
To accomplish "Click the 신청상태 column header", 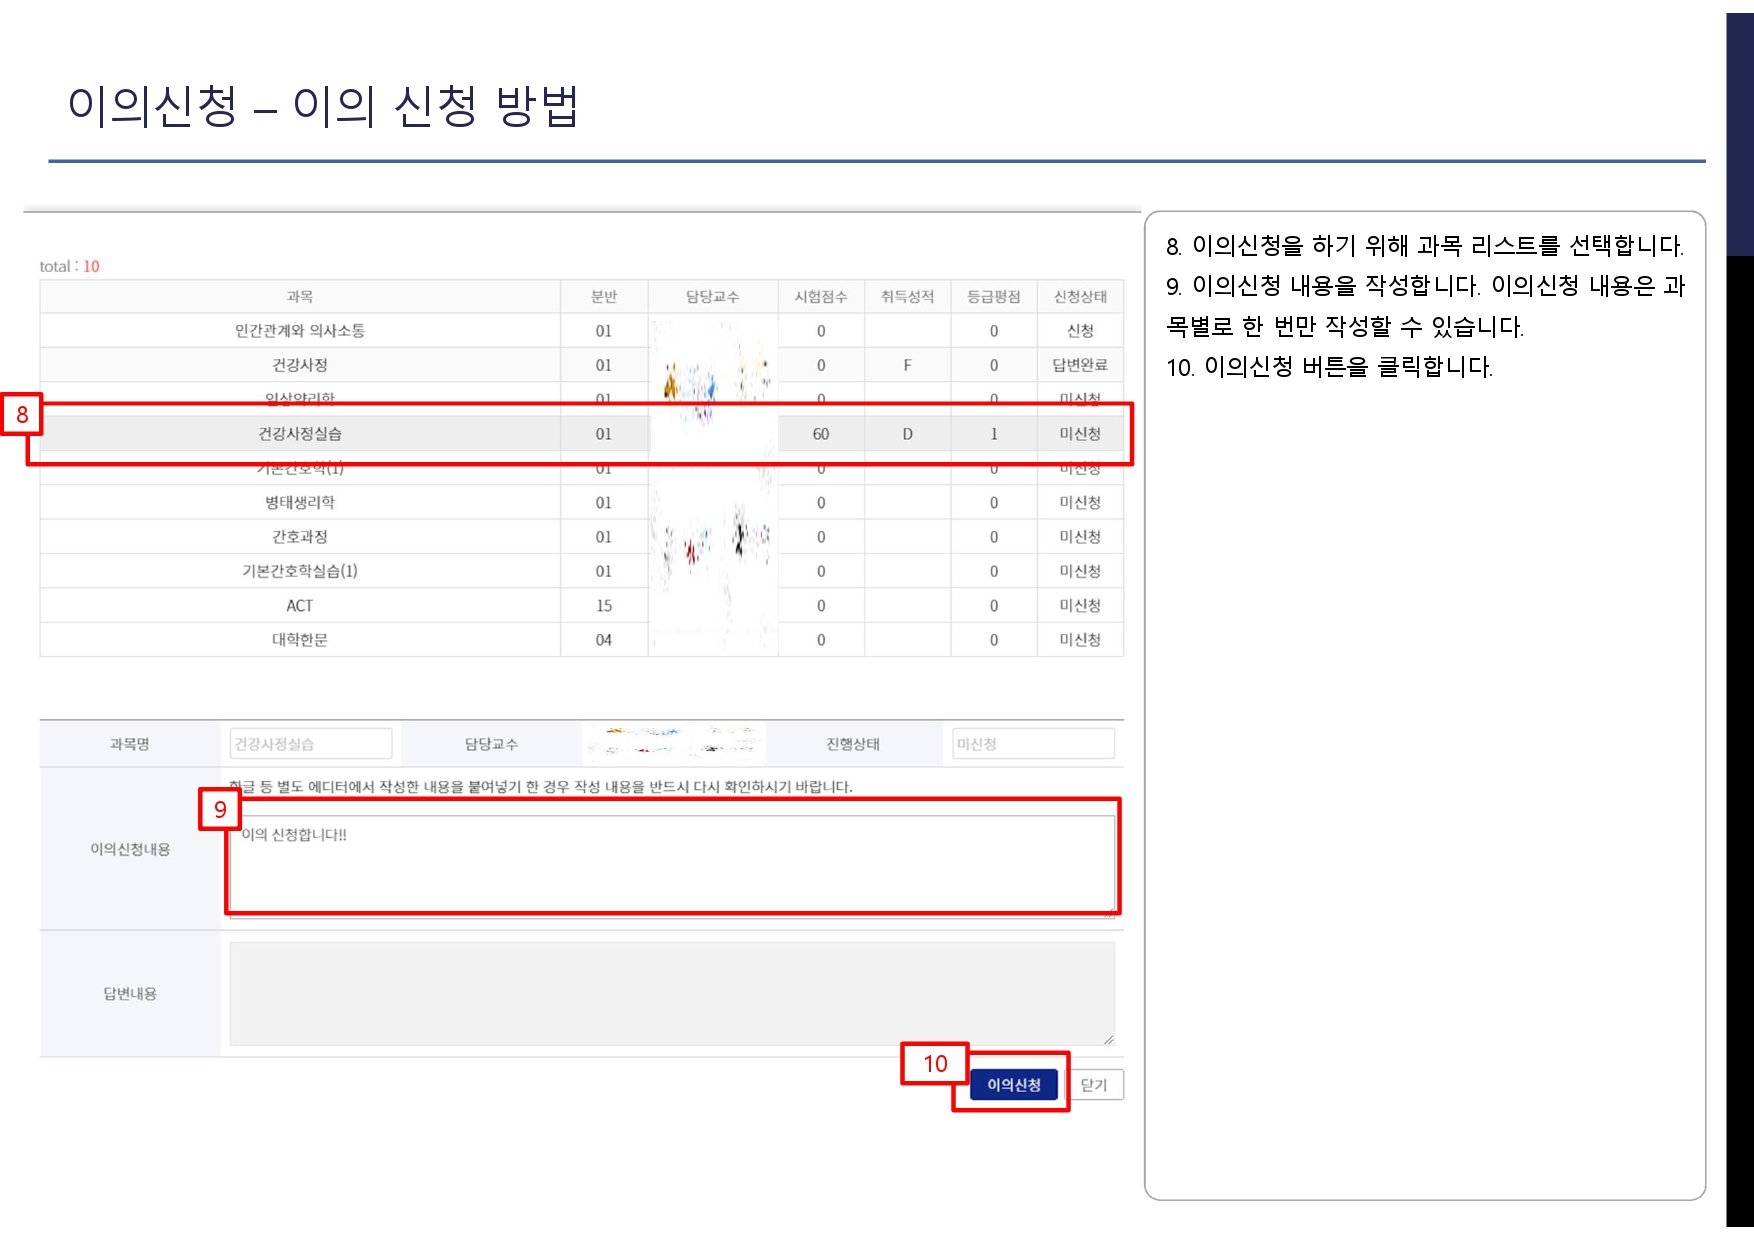I will [1080, 297].
